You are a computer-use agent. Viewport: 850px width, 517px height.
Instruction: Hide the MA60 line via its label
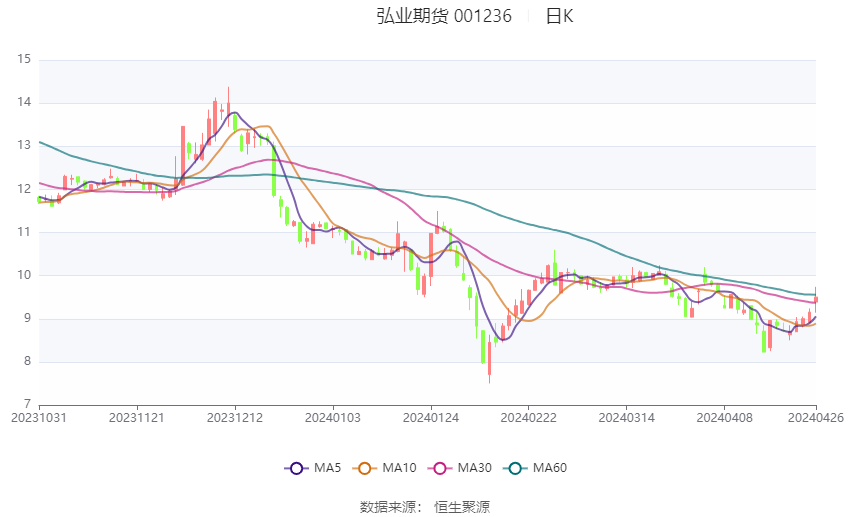pos(550,468)
